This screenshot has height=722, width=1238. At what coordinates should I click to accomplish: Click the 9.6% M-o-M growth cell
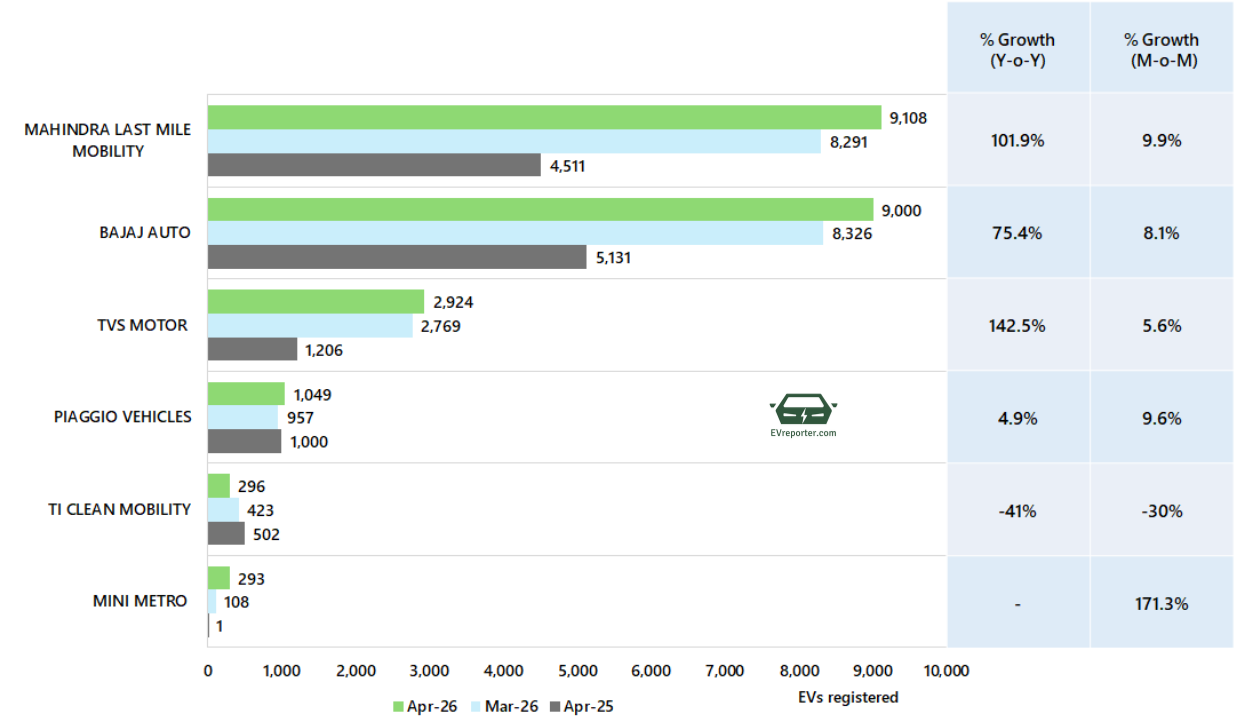(1162, 418)
